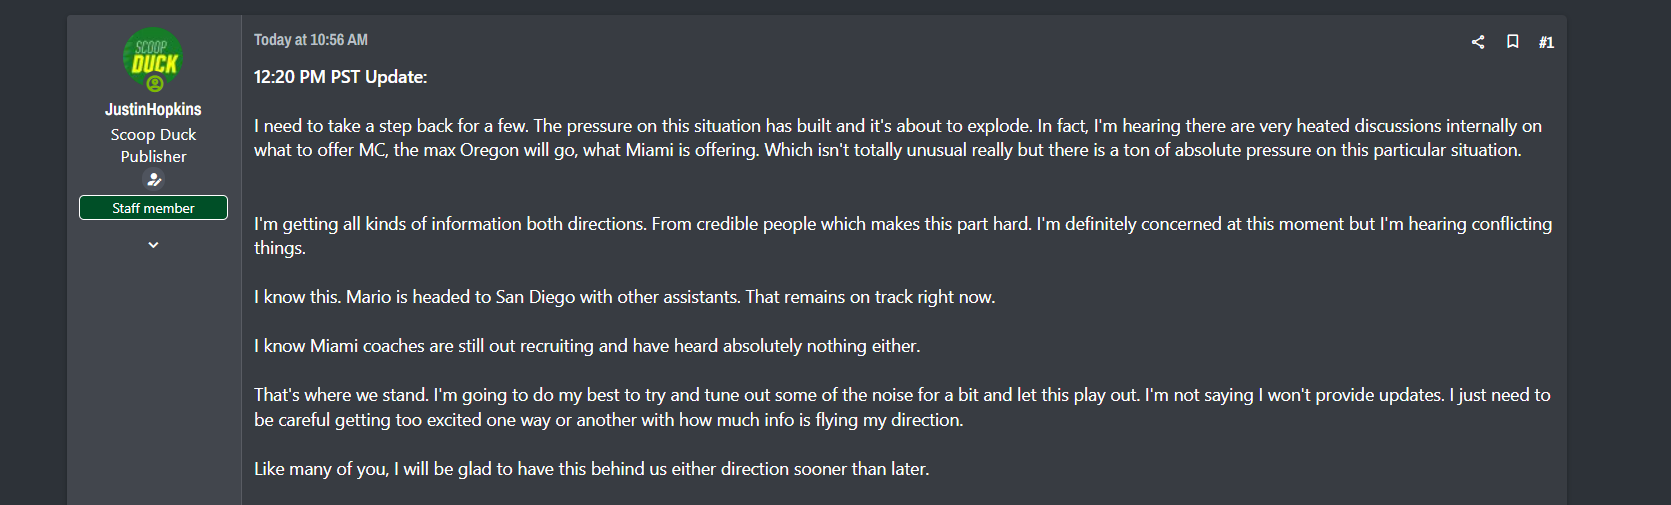Click the '12:20 PM PST Update:' heading
1671x505 pixels.
pyautogui.click(x=340, y=77)
